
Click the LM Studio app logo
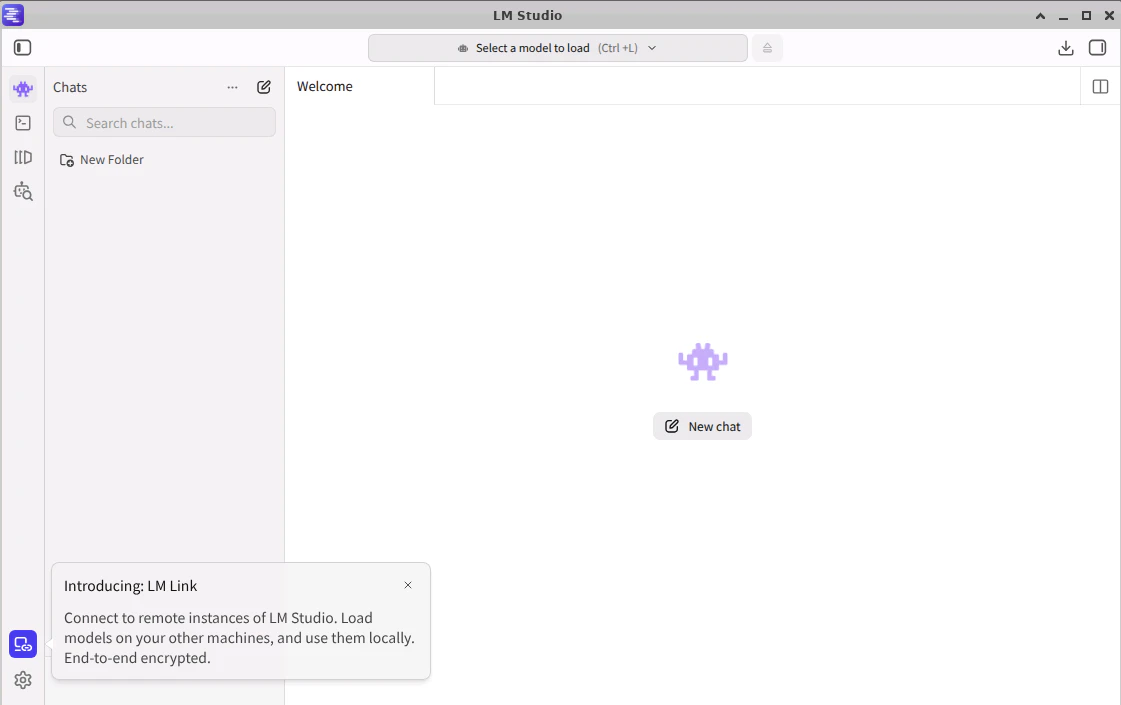point(13,14)
